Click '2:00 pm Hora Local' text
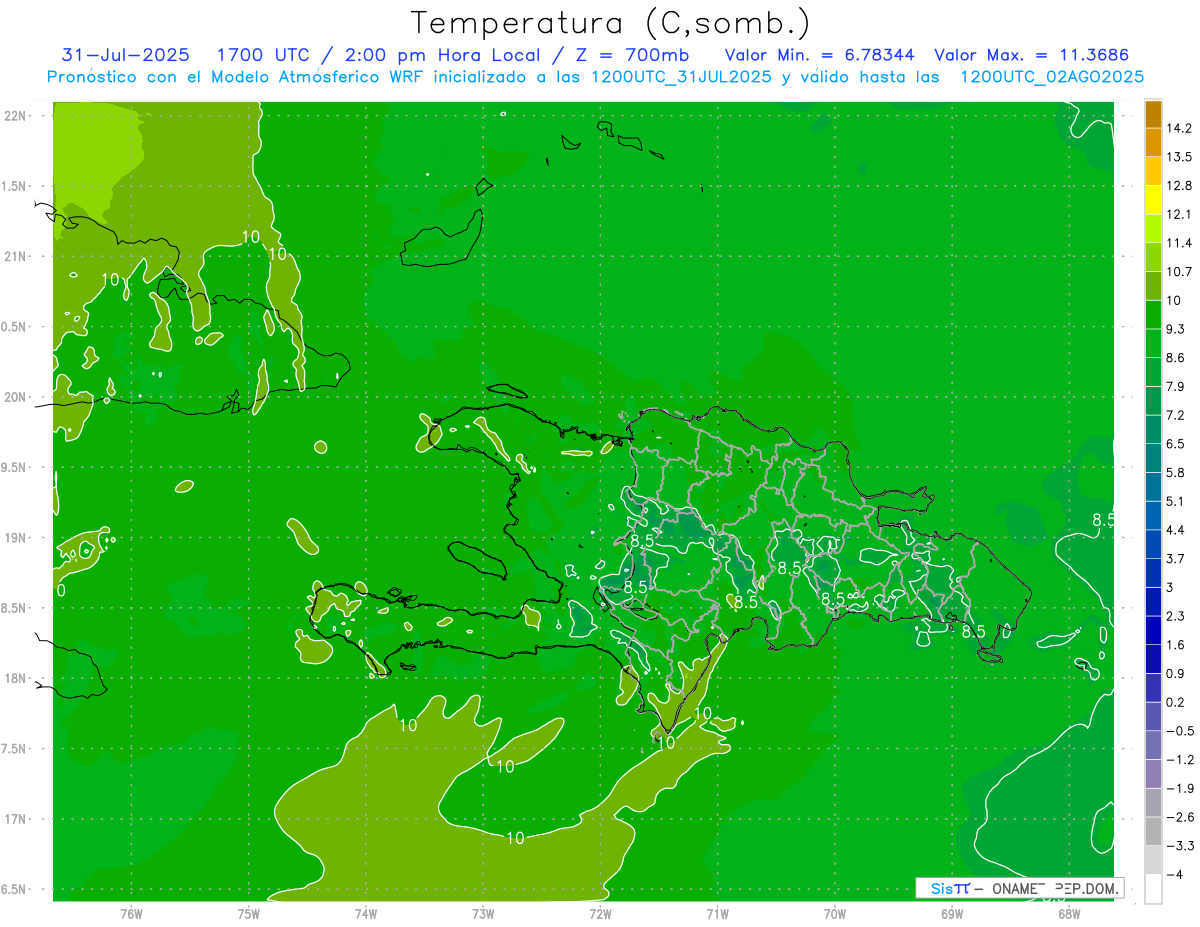This screenshot has height=927, width=1200. pos(443,55)
